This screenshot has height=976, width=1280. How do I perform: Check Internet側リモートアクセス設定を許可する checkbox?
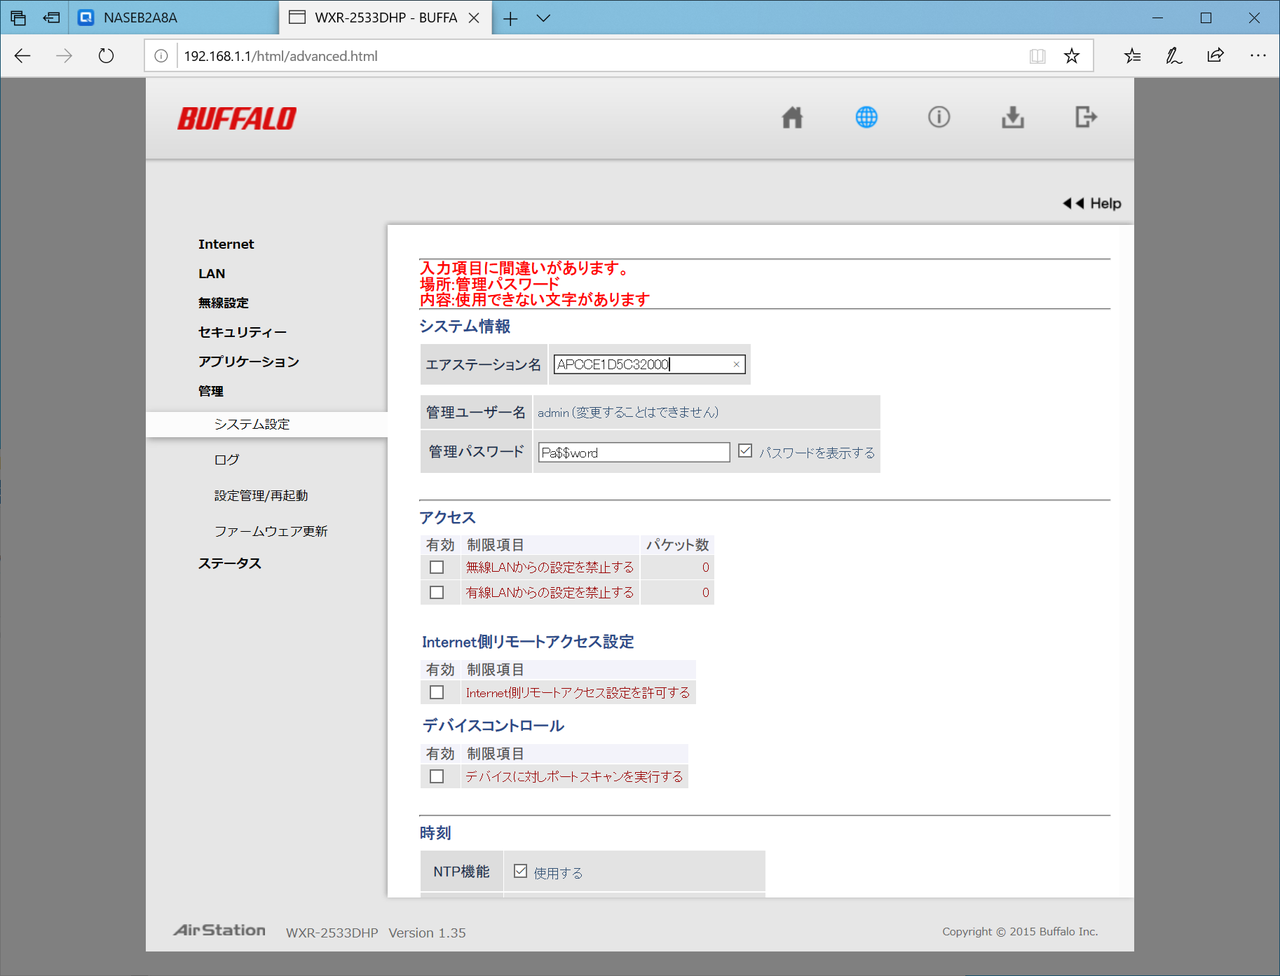(x=437, y=692)
